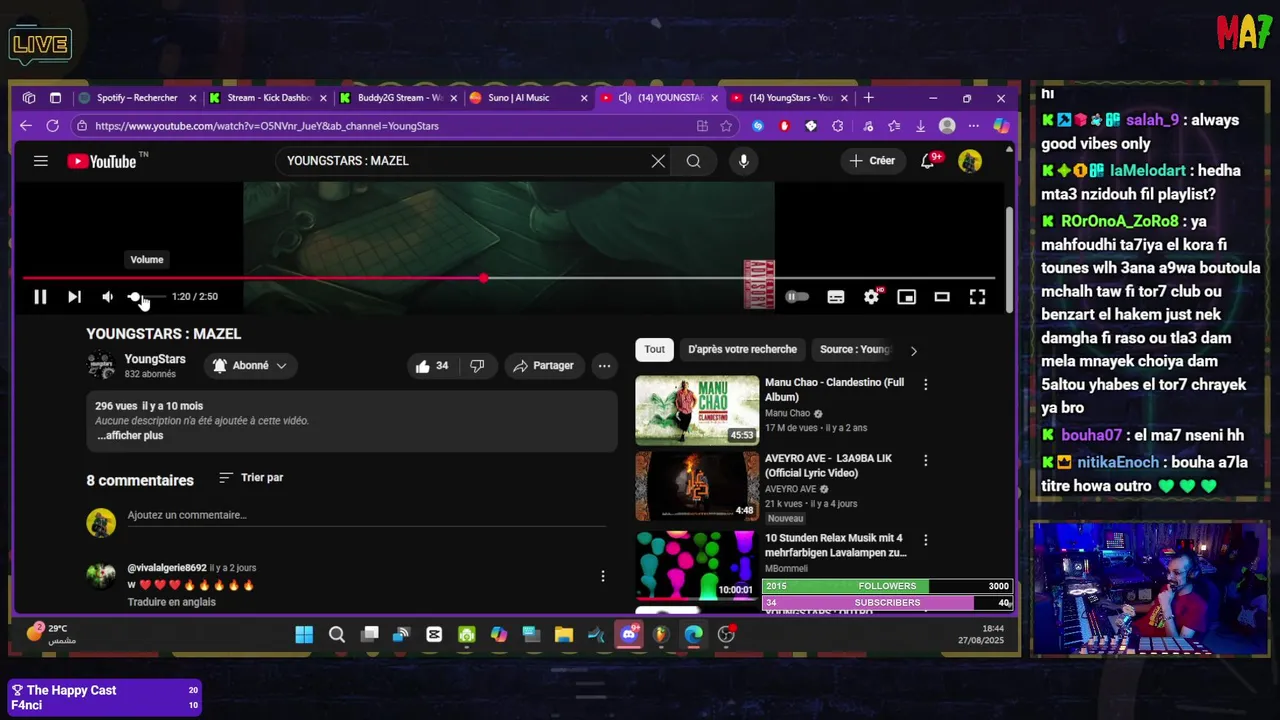1280x720 pixels.
Task: Click Ajoutez un commentaire field
Action: (366, 515)
